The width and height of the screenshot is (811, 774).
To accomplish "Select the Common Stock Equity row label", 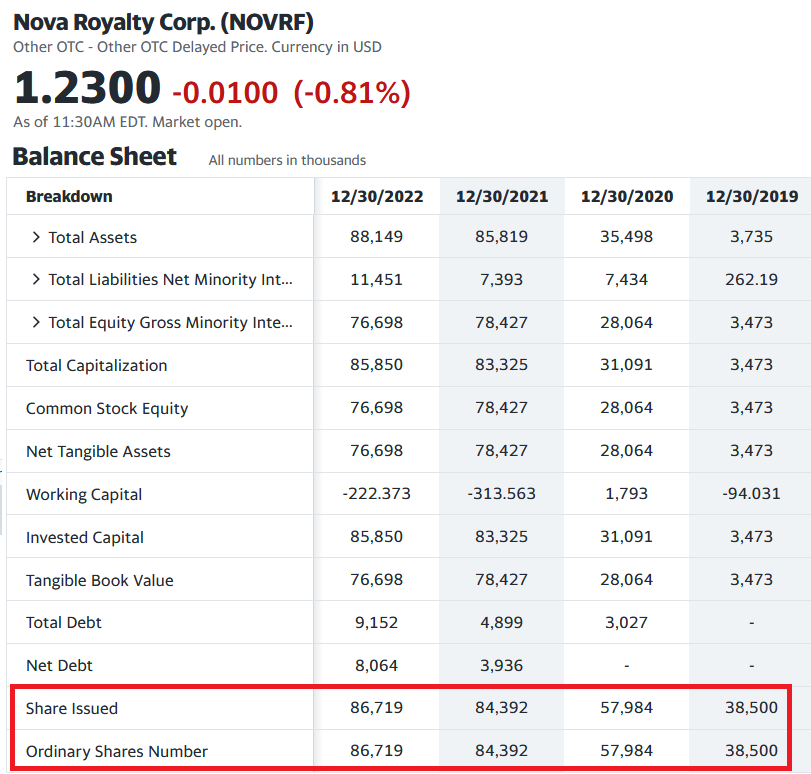I will coord(106,409).
